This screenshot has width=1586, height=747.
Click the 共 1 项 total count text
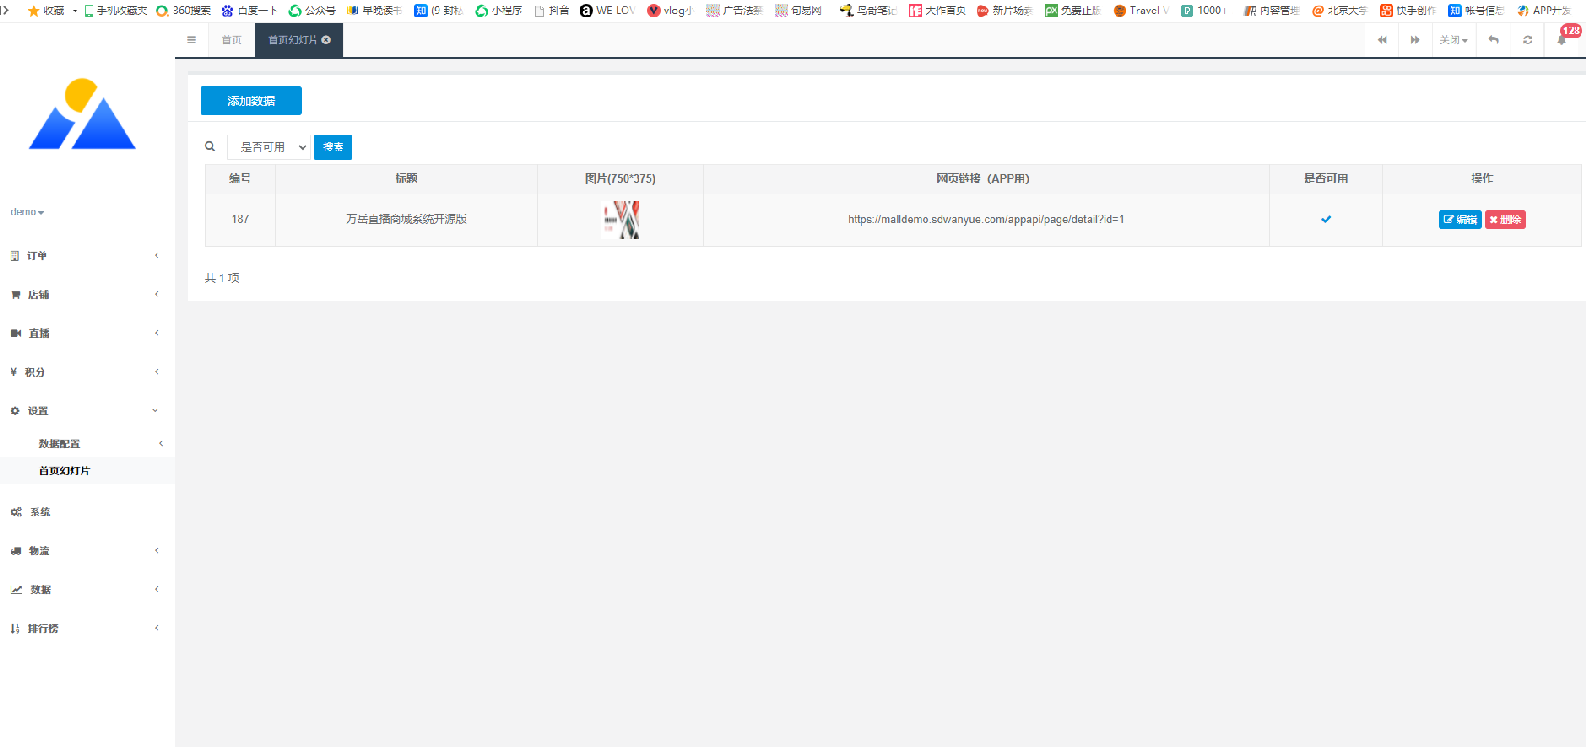pyautogui.click(x=222, y=278)
